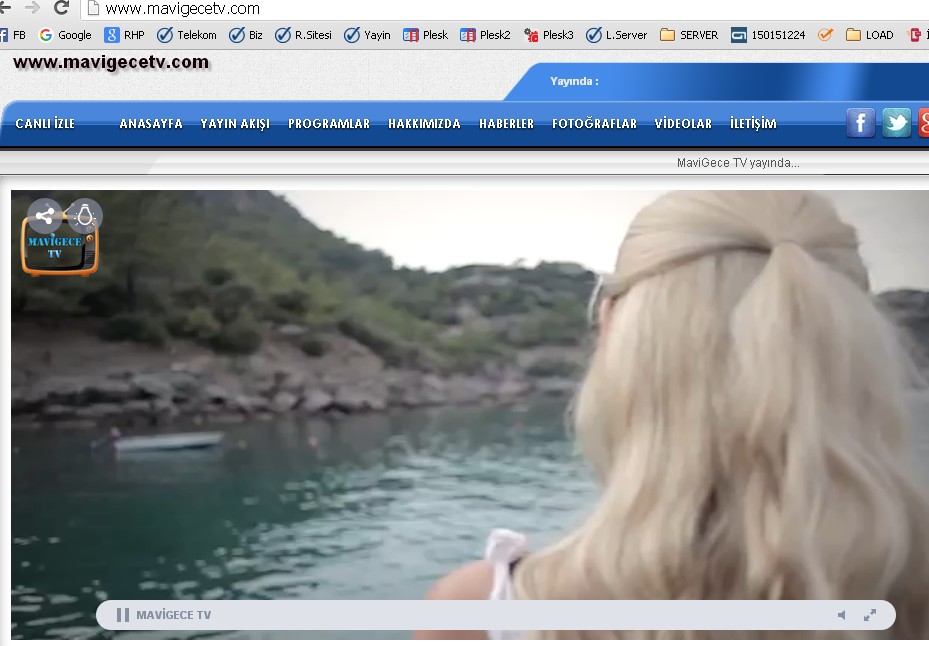Click the 'MaviGece TV yayında...' ticker text
This screenshot has width=929, height=646.
click(x=738, y=163)
